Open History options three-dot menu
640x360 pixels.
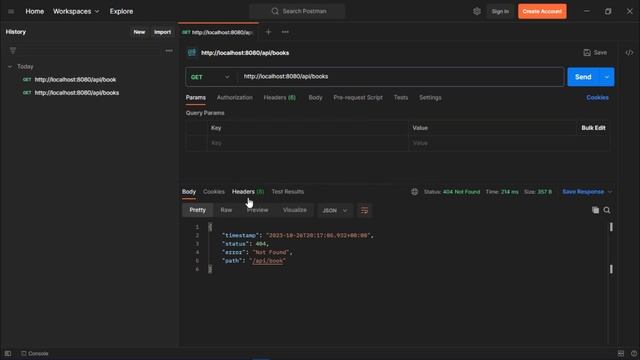[x=169, y=51]
